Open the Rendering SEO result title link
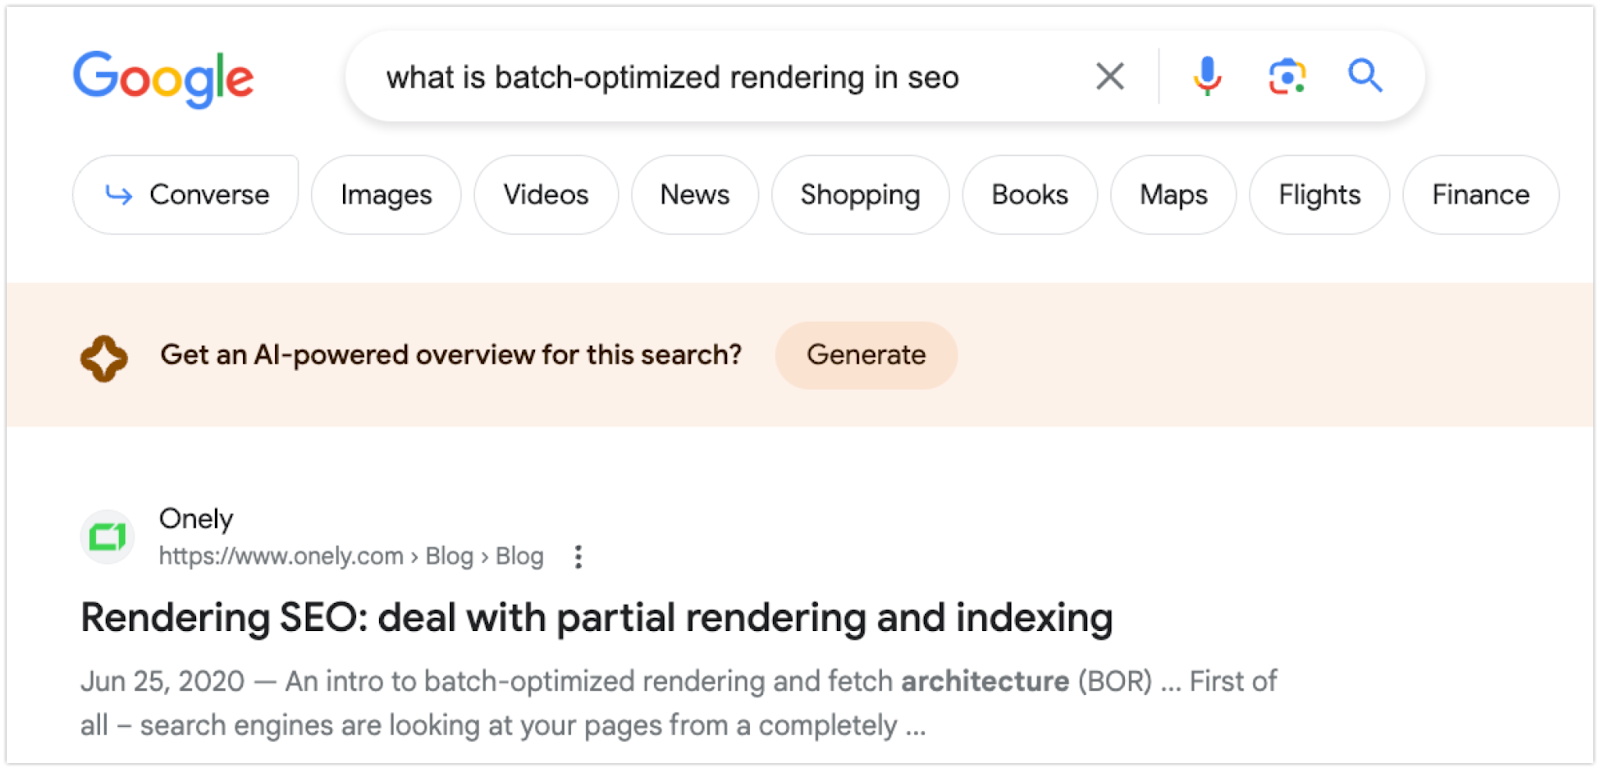The image size is (1600, 770). coord(596,618)
